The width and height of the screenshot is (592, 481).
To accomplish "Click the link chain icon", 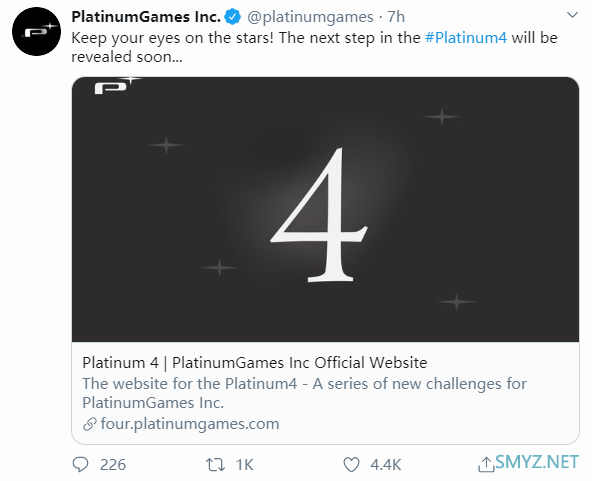I will tap(90, 424).
